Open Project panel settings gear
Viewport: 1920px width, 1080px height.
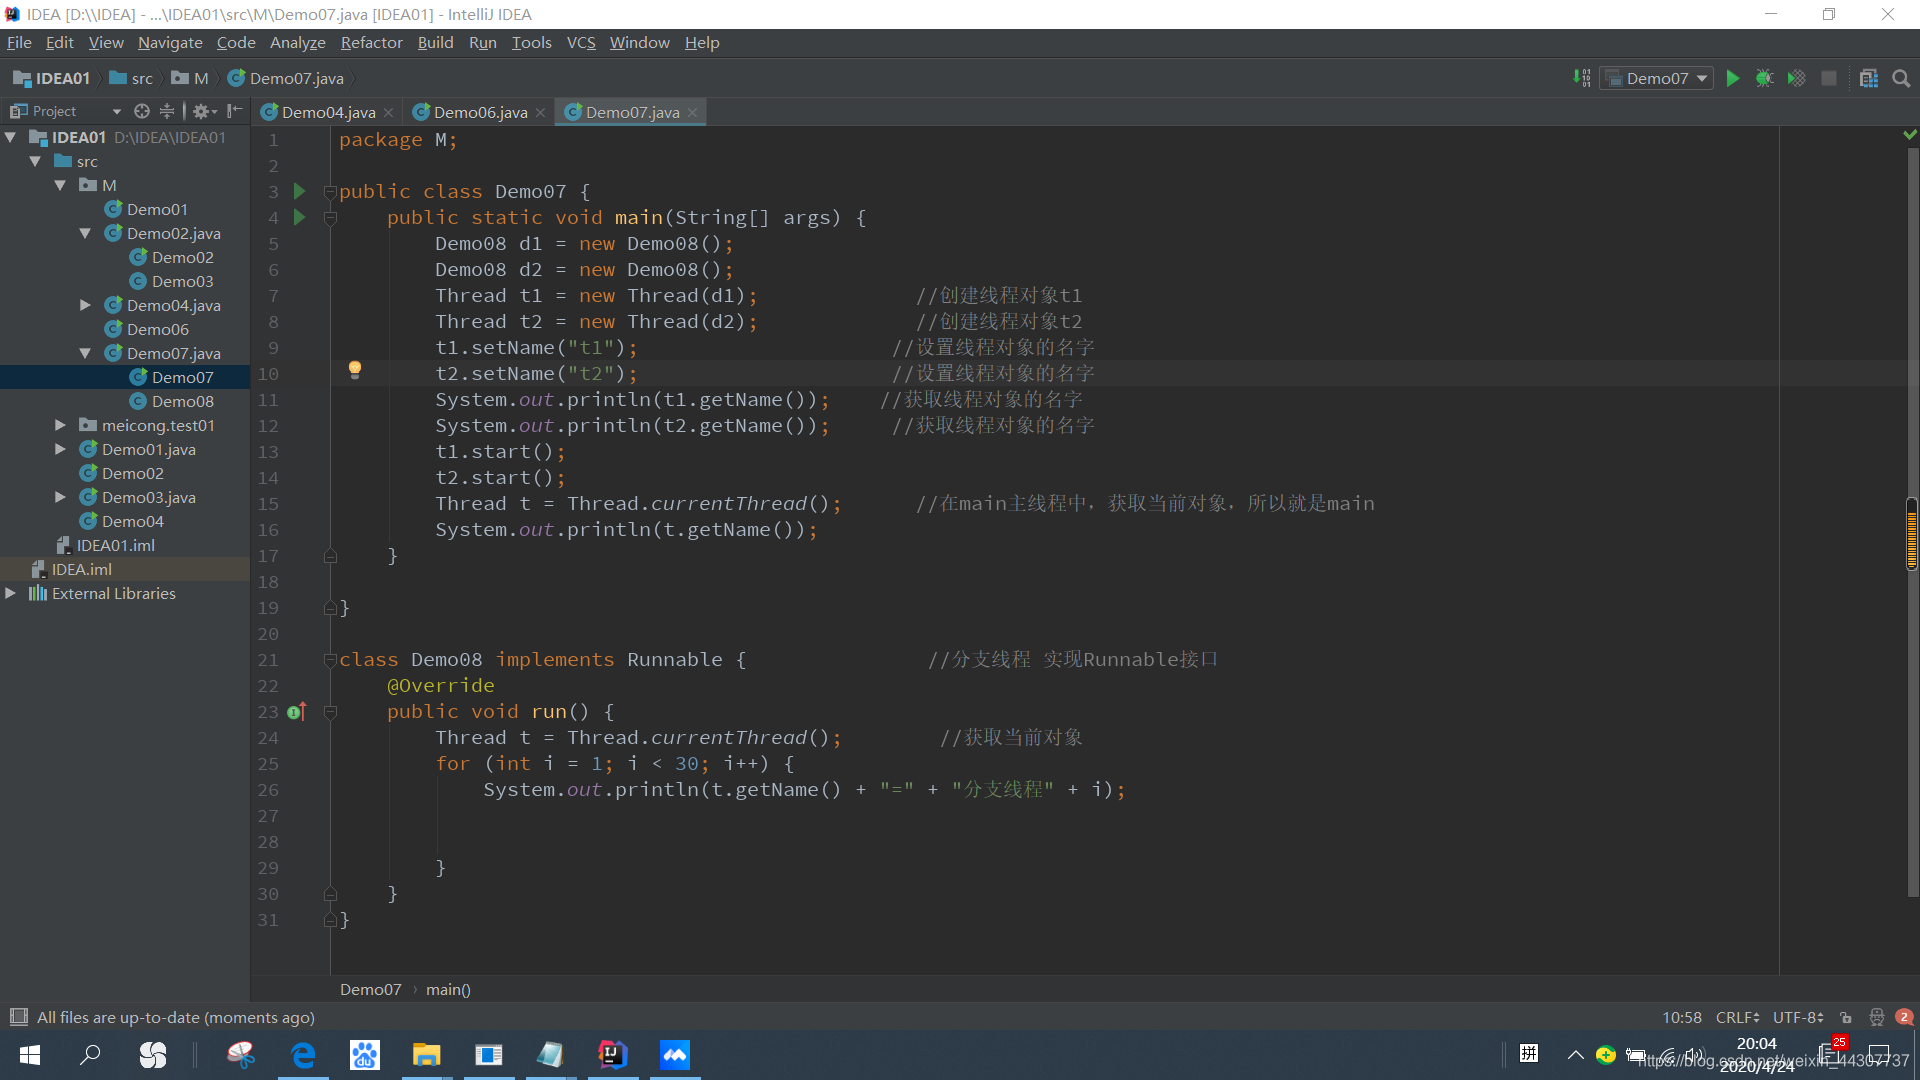203,111
